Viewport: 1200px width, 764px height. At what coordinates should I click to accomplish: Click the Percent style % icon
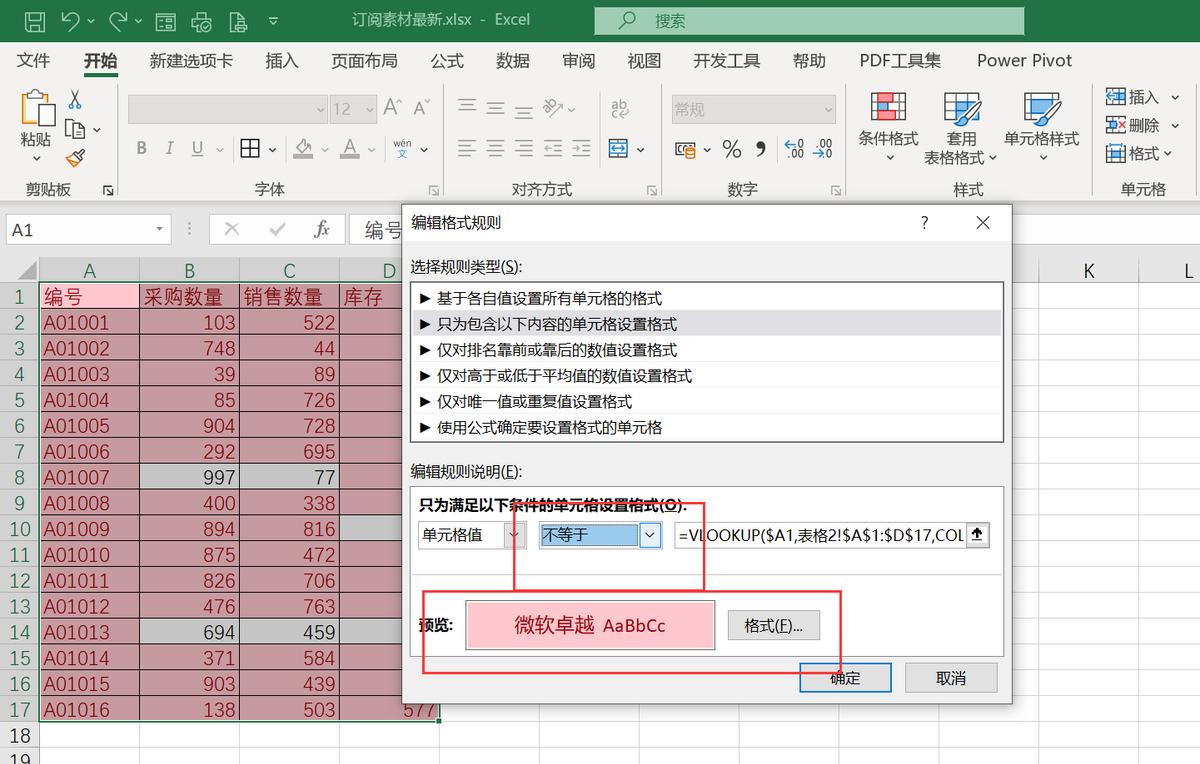tap(731, 148)
